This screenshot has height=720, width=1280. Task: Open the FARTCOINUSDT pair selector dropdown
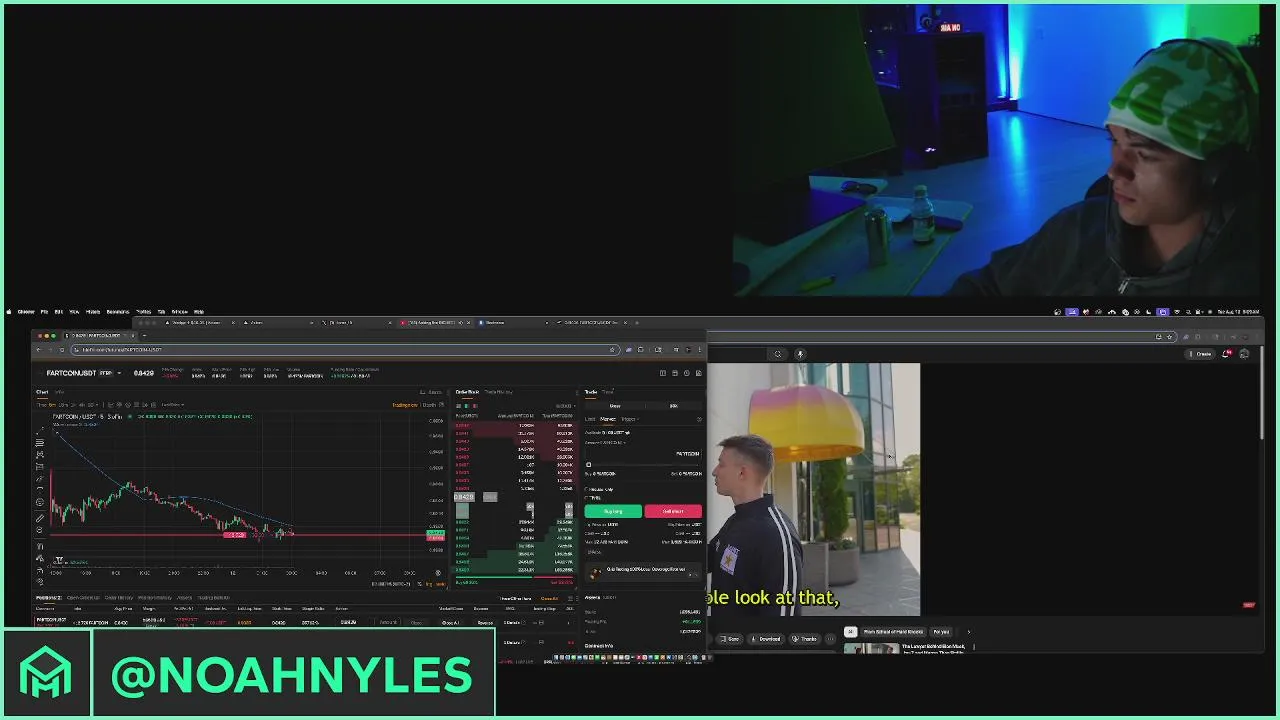tap(119, 373)
